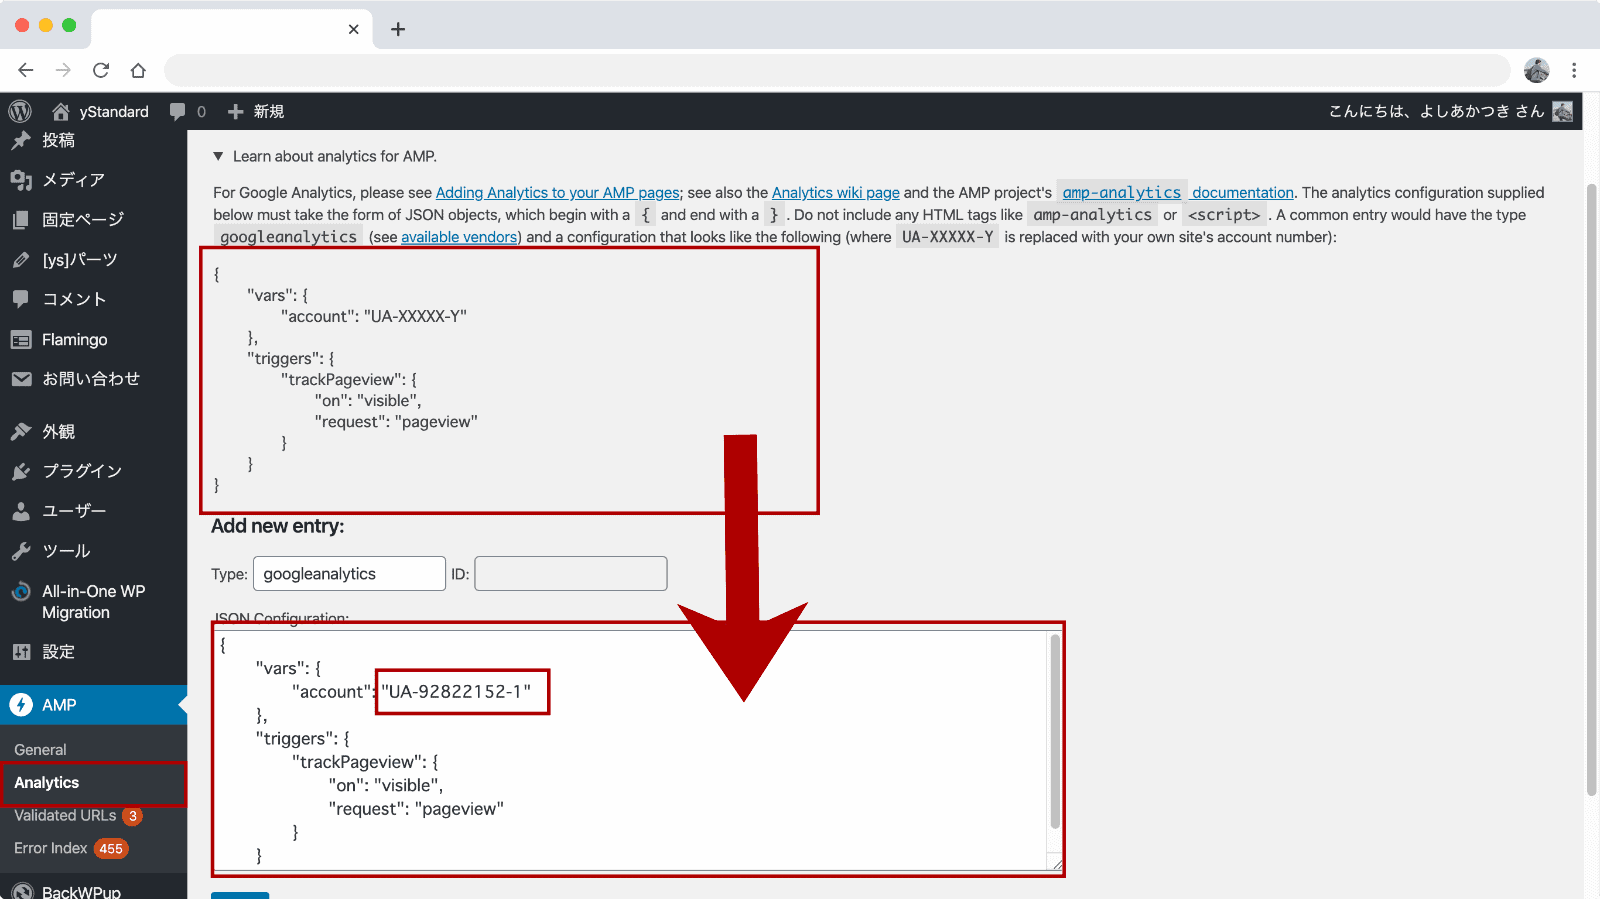This screenshot has width=1600, height=899.
Task: Click the Type input field
Action: click(349, 574)
